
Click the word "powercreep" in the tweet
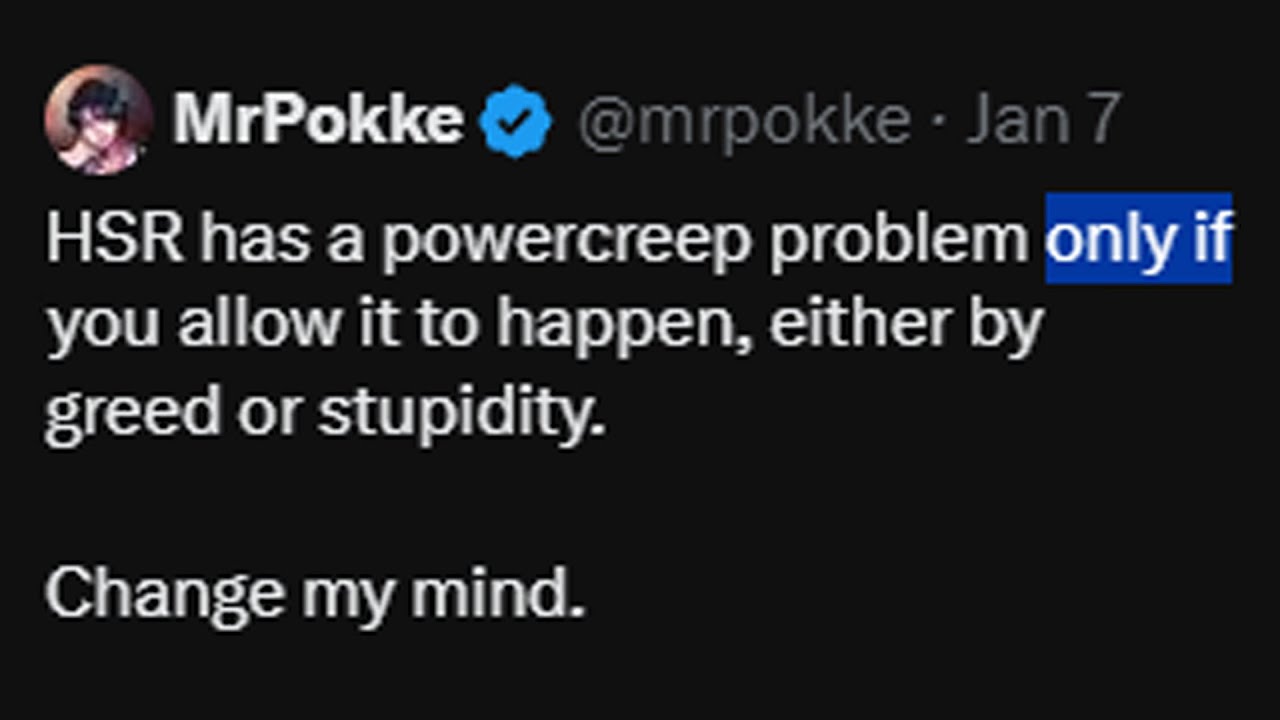coord(566,242)
